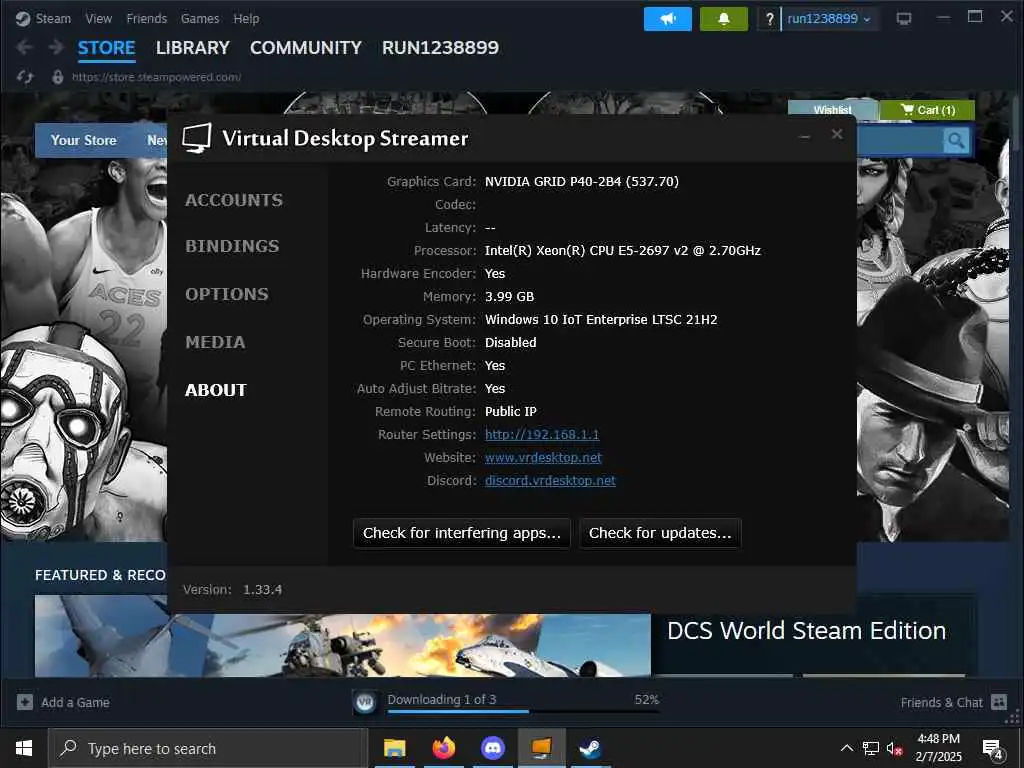Reload the Steam store page
This screenshot has height=768, width=1024.
pos(25,77)
